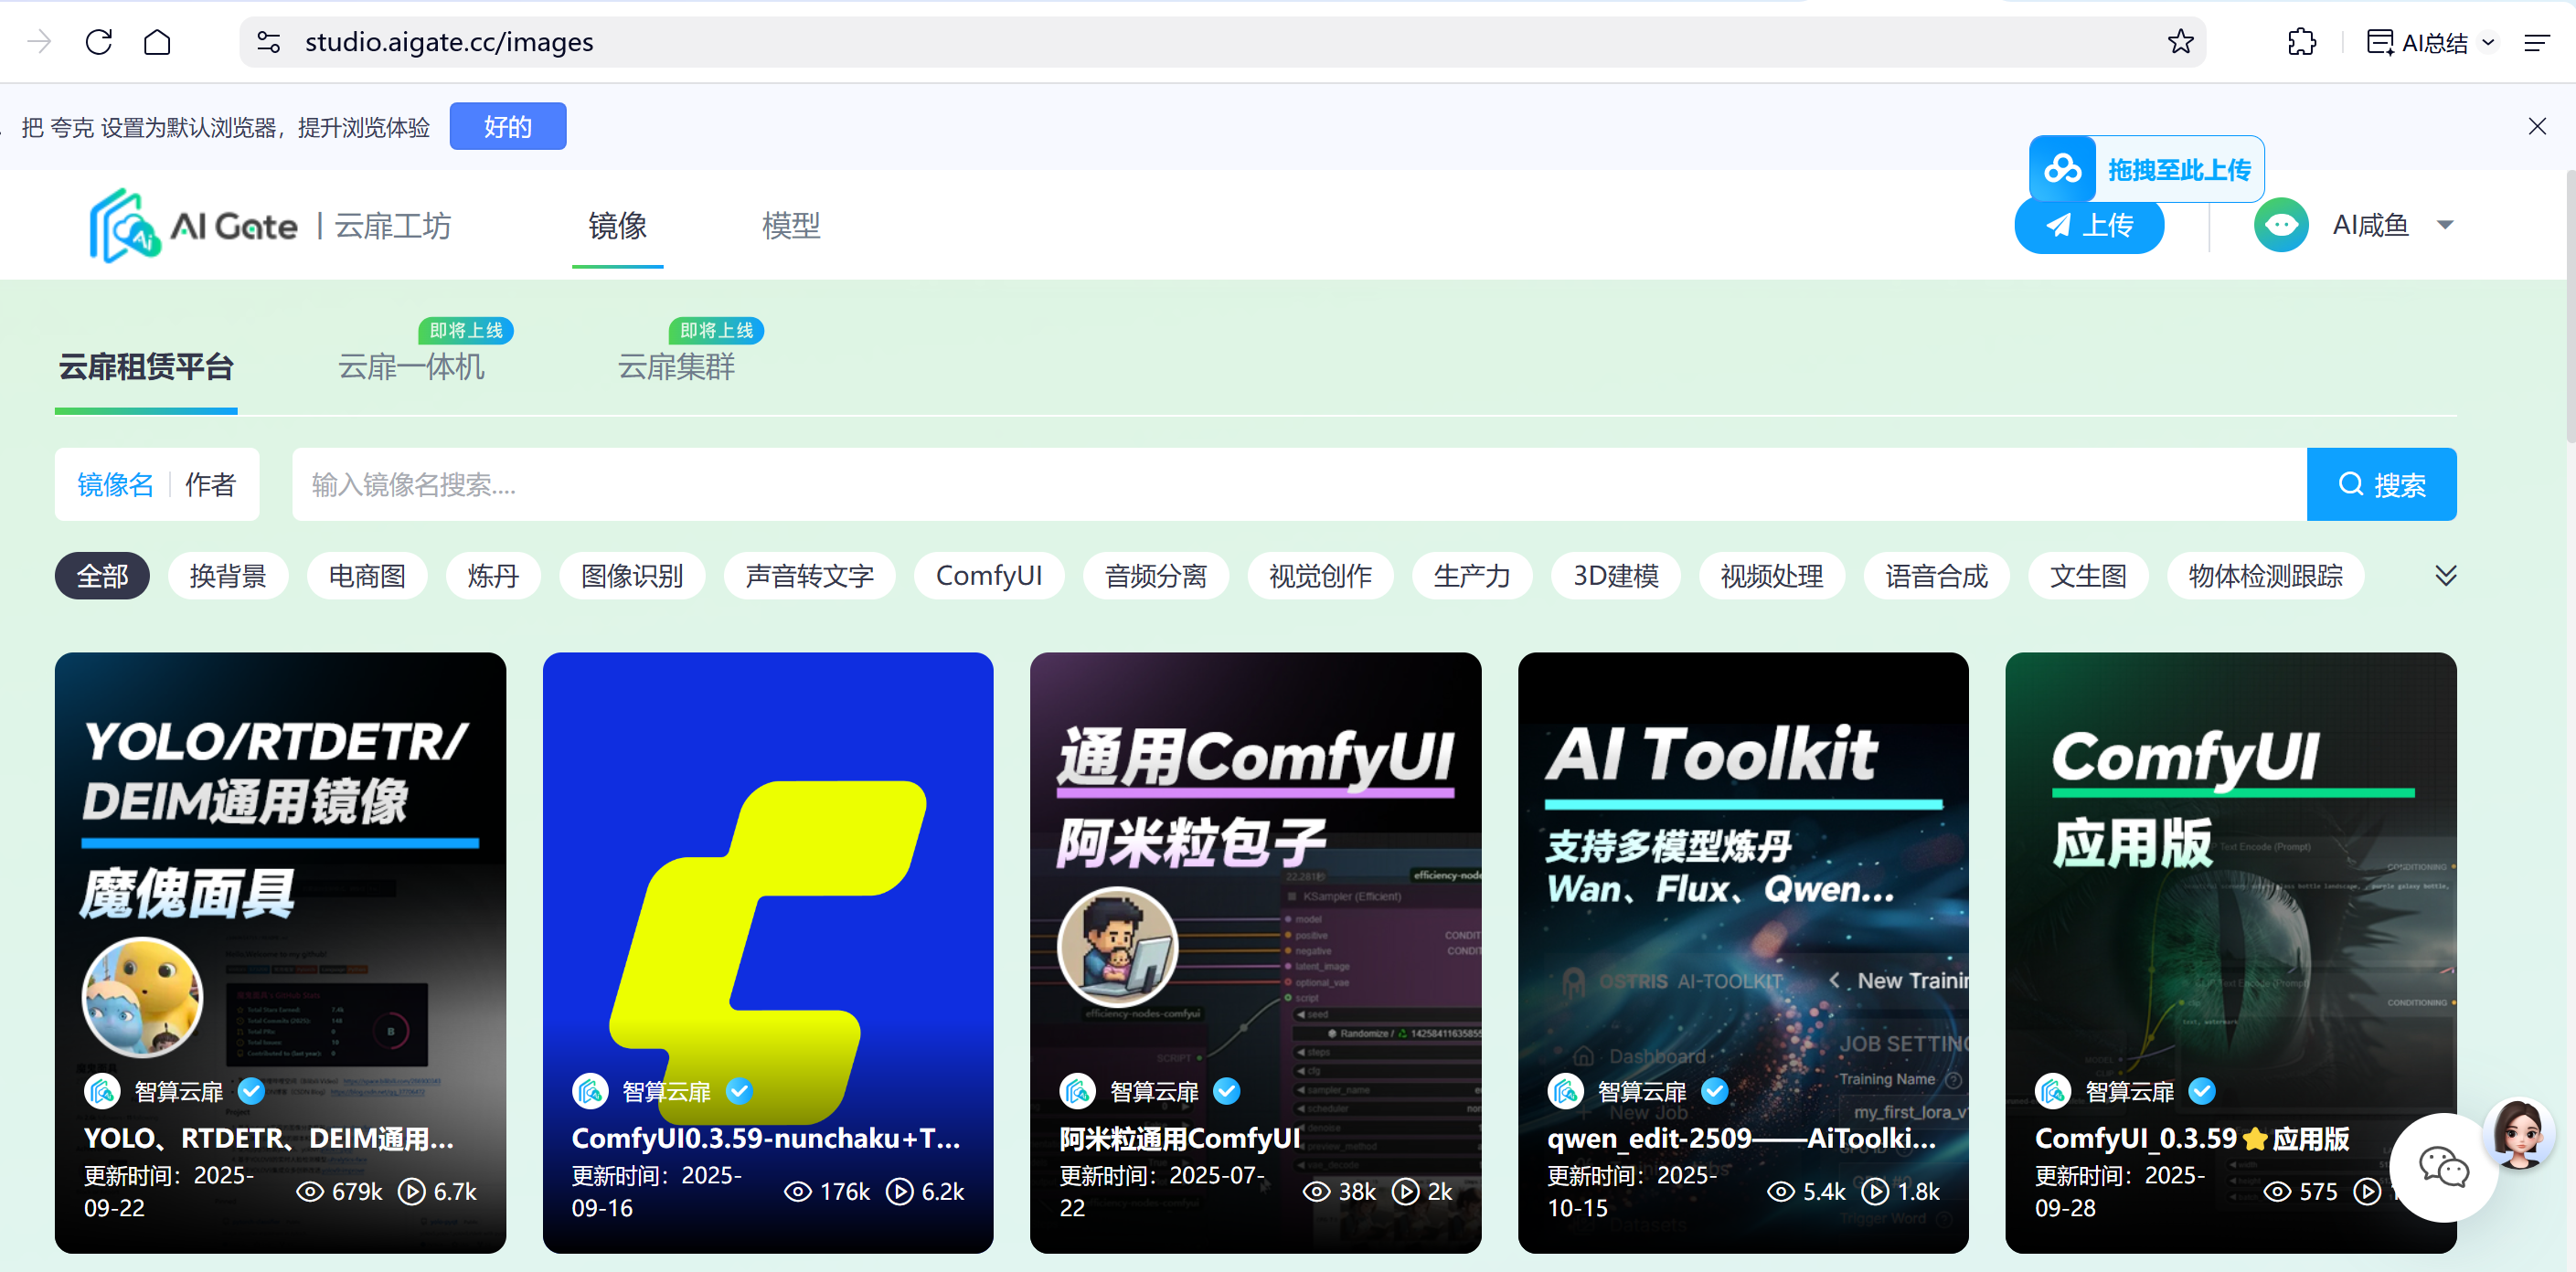Filter by 生产力 category

coord(1472,576)
